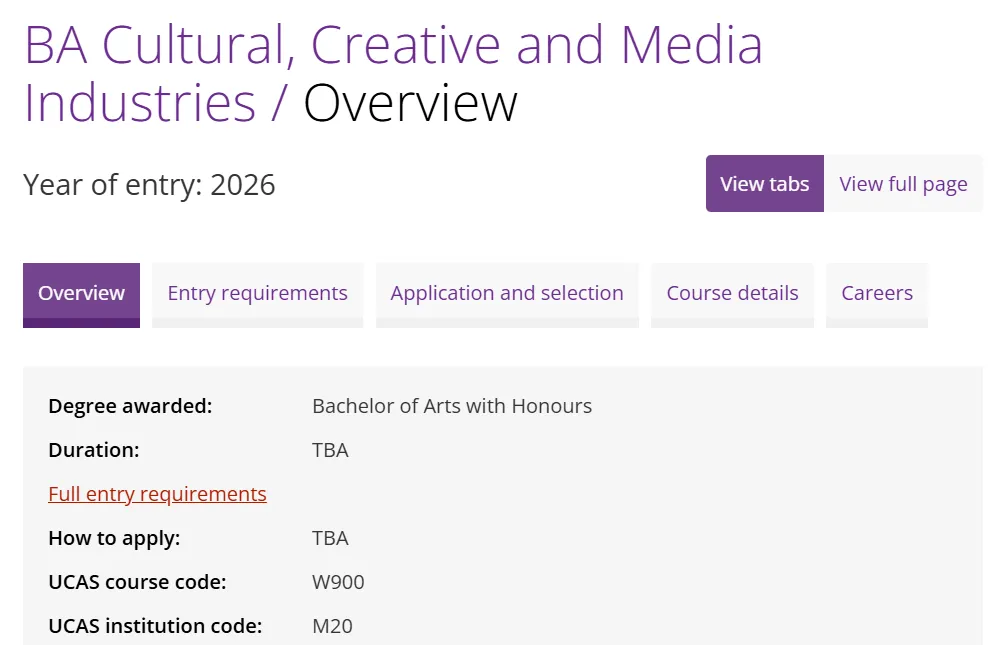Click the UCAS course code label

(137, 582)
